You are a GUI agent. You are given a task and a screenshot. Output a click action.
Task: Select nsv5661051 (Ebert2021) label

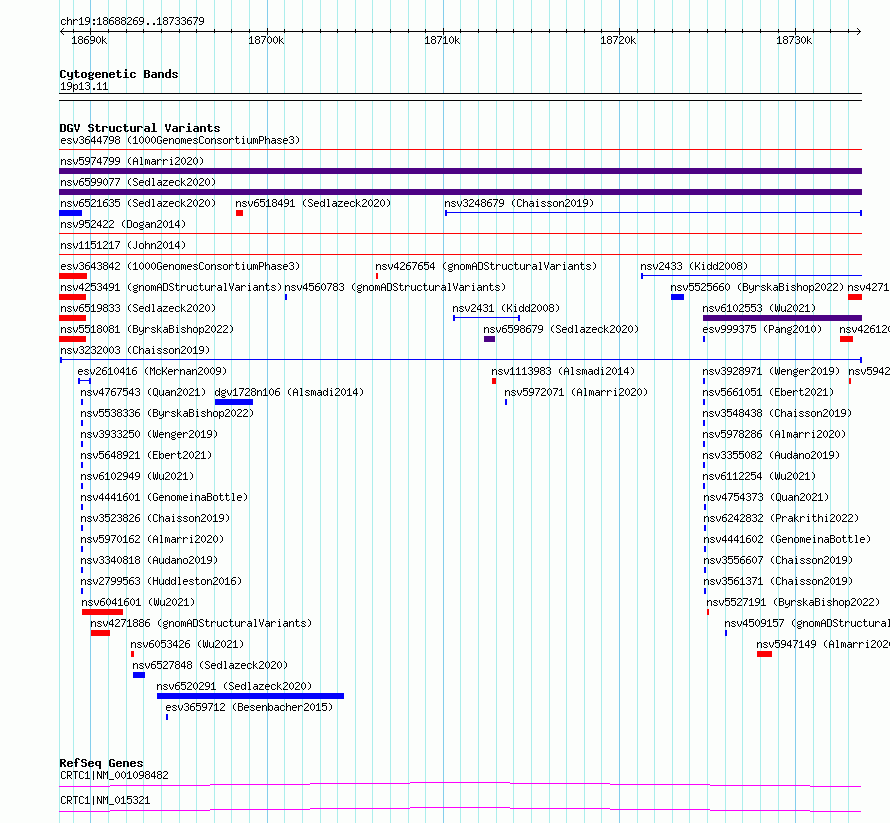coord(769,392)
